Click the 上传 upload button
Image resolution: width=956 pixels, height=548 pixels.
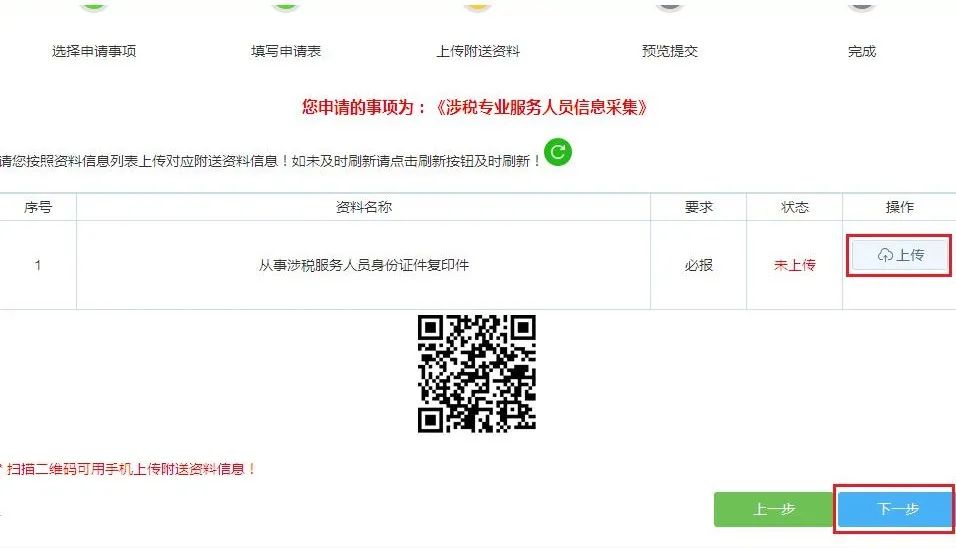tap(900, 255)
